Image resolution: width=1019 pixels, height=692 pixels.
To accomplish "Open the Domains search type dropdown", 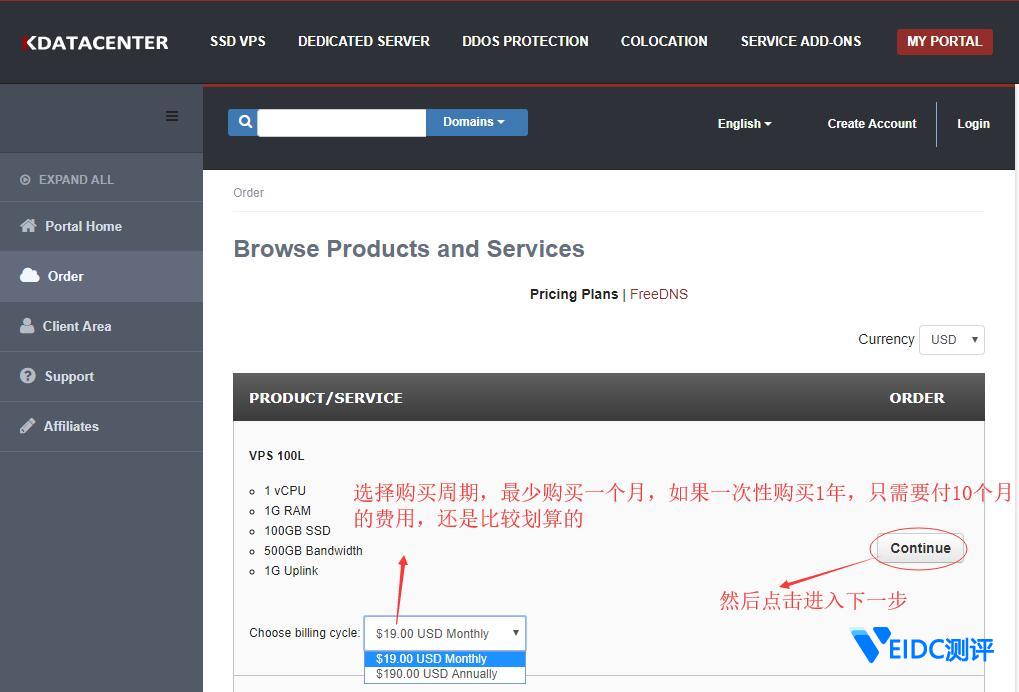I will pyautogui.click(x=475, y=121).
